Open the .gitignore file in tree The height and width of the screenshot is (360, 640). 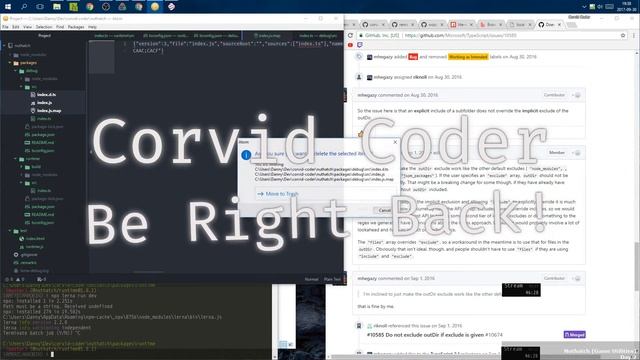coord(29,255)
